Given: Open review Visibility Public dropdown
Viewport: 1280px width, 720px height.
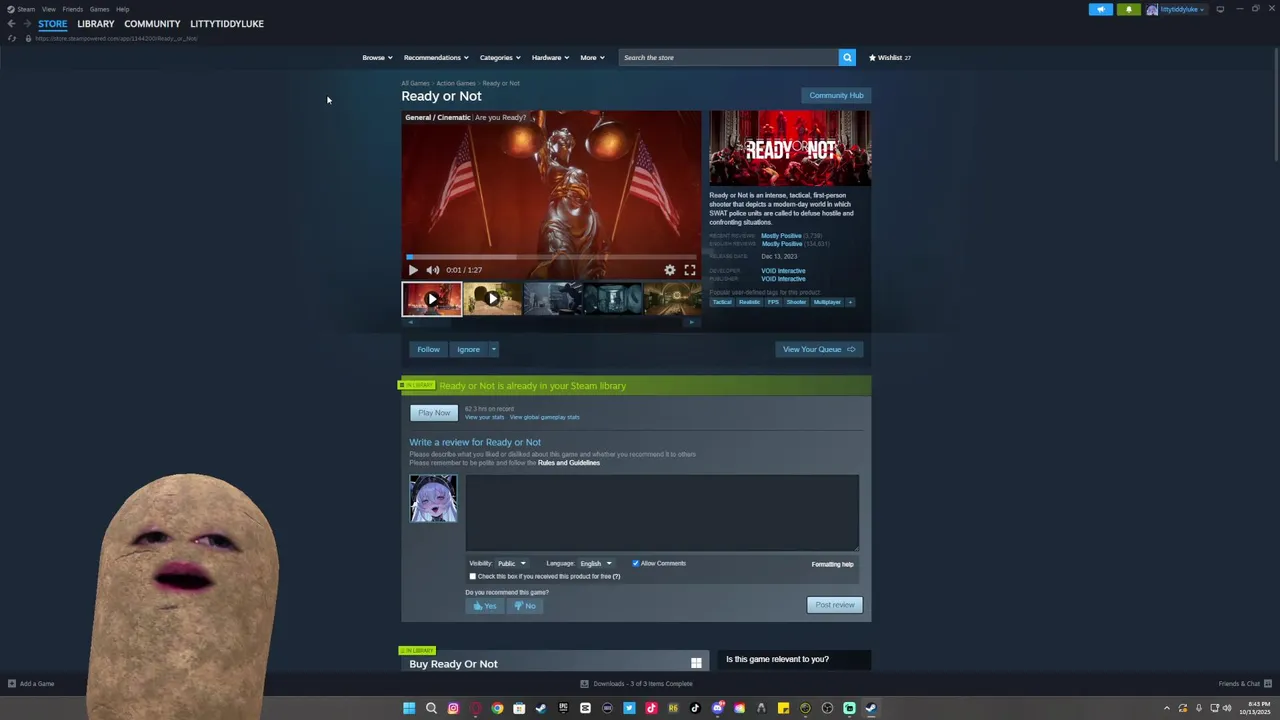Looking at the screenshot, I should (512, 563).
